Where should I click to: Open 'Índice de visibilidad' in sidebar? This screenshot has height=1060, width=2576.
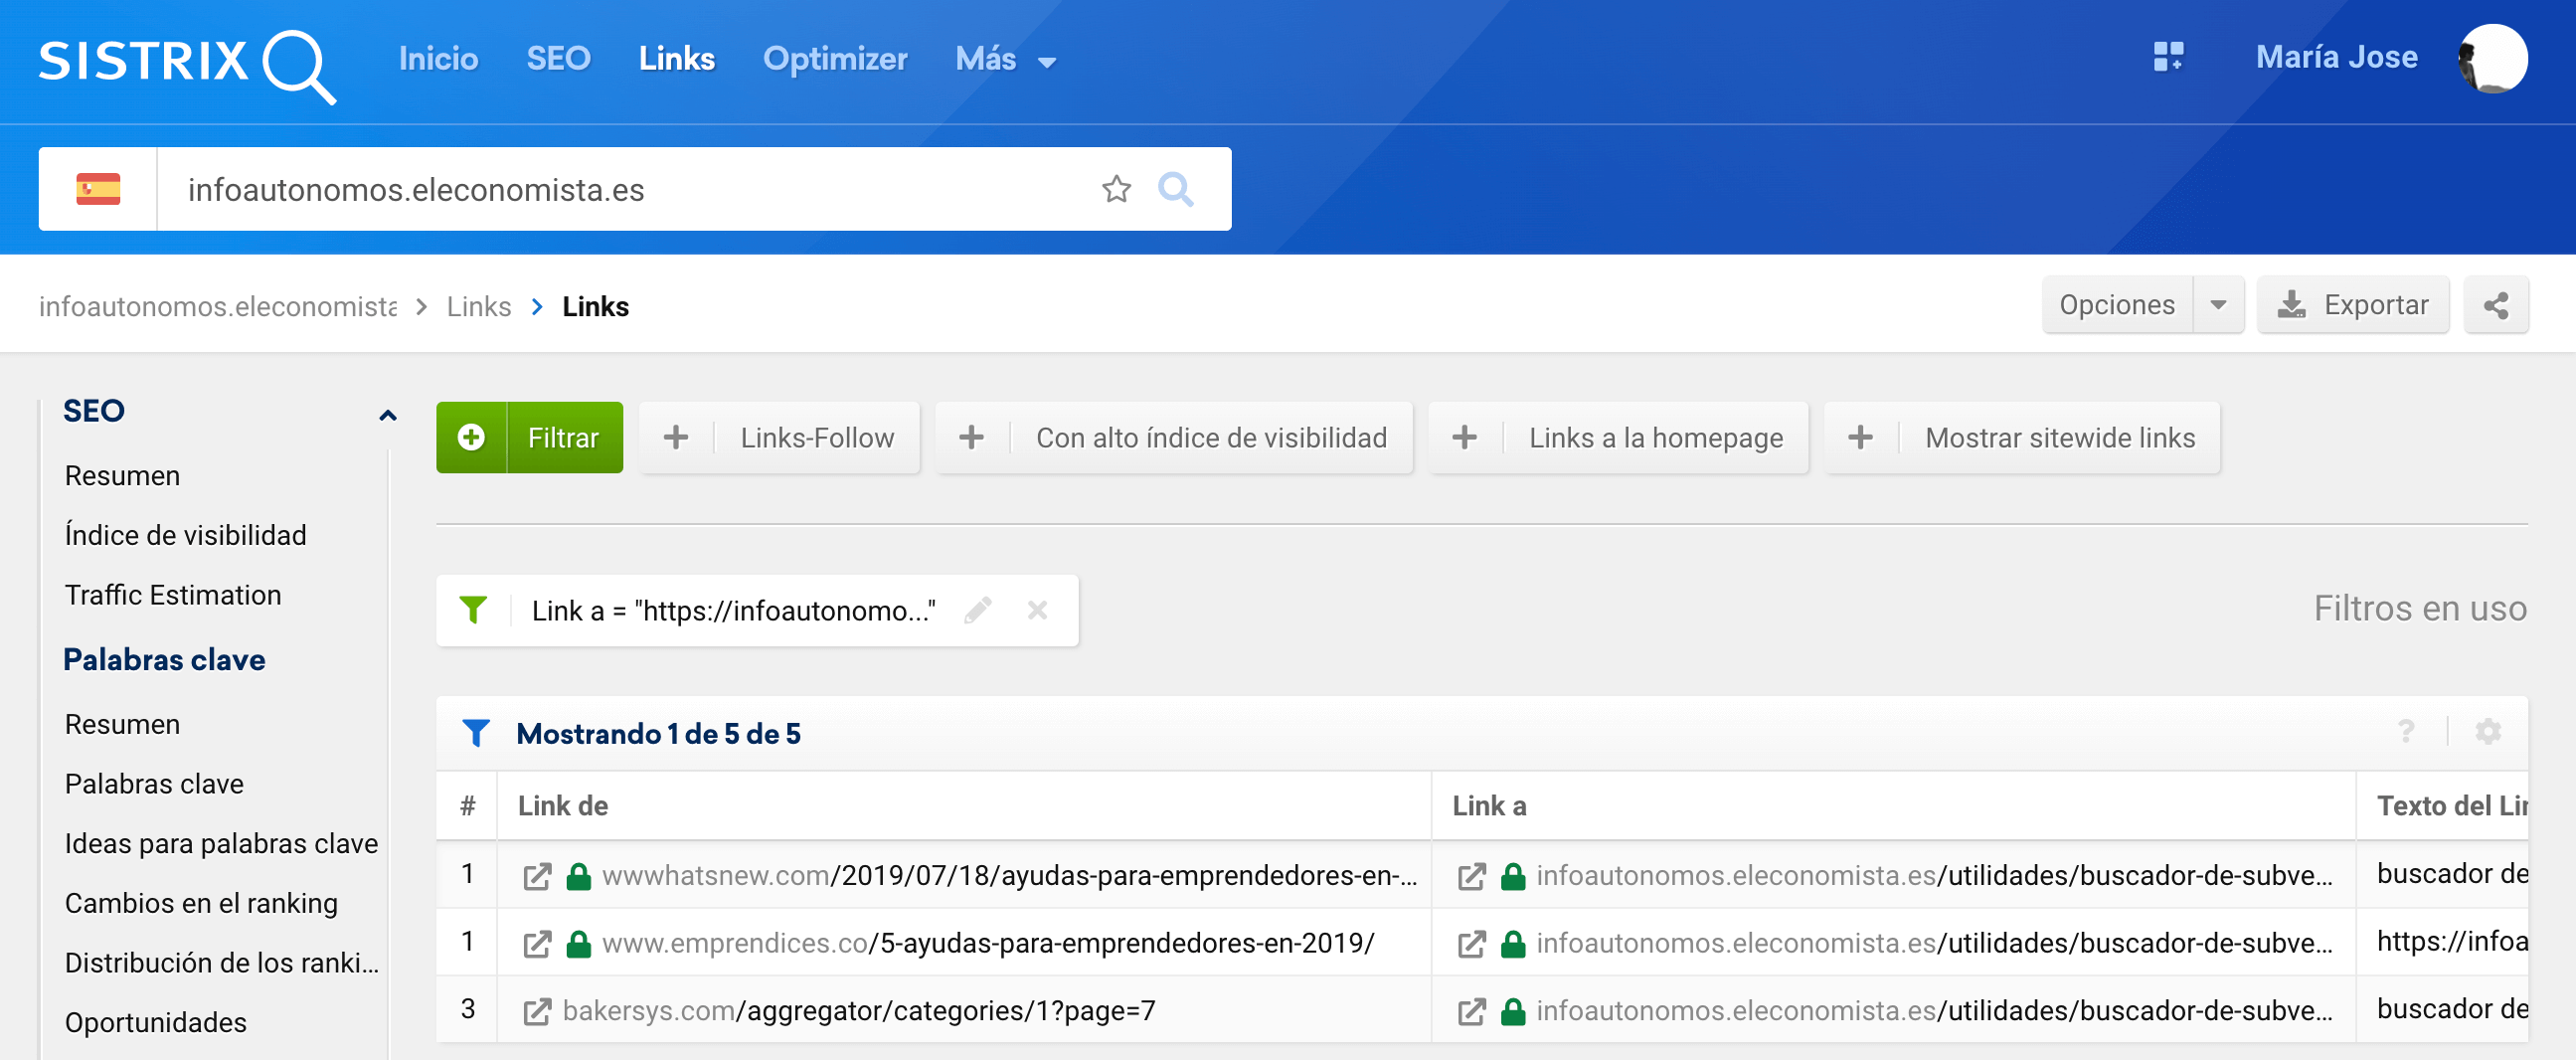185,535
